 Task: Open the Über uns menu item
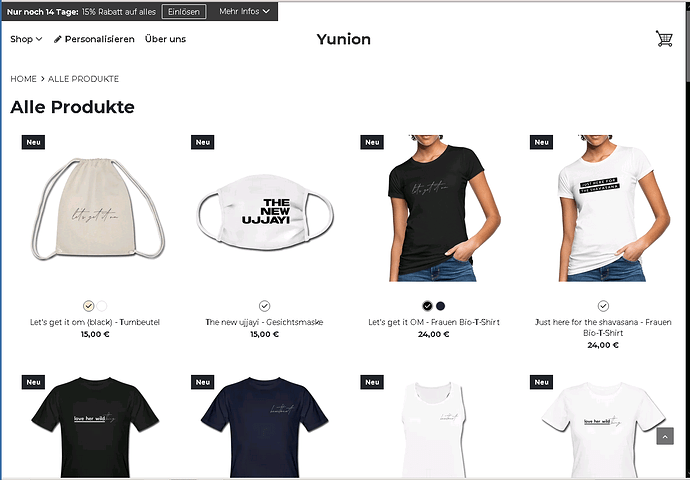(x=165, y=39)
